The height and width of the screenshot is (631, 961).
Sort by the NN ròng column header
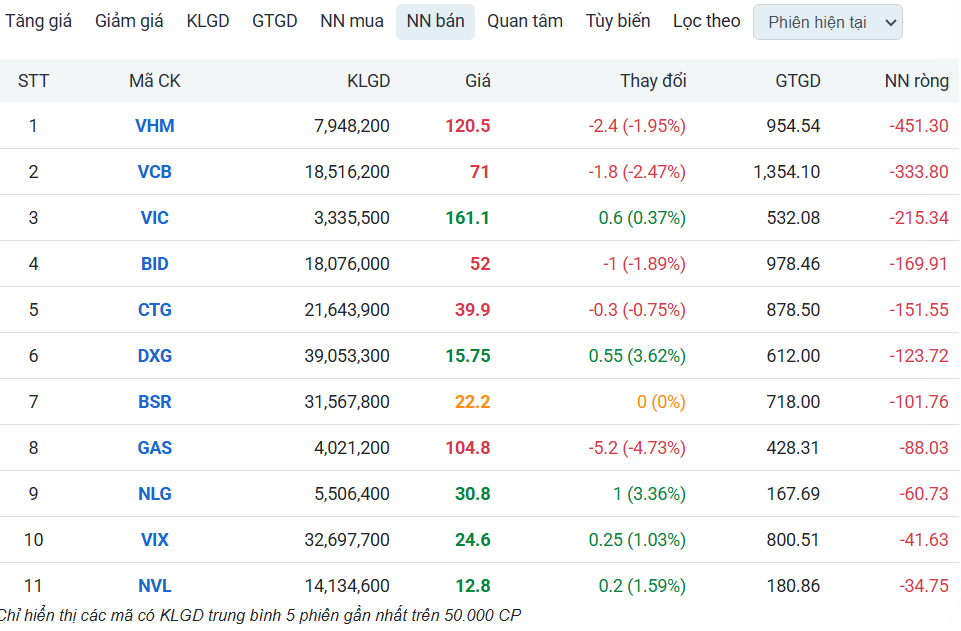coord(916,81)
